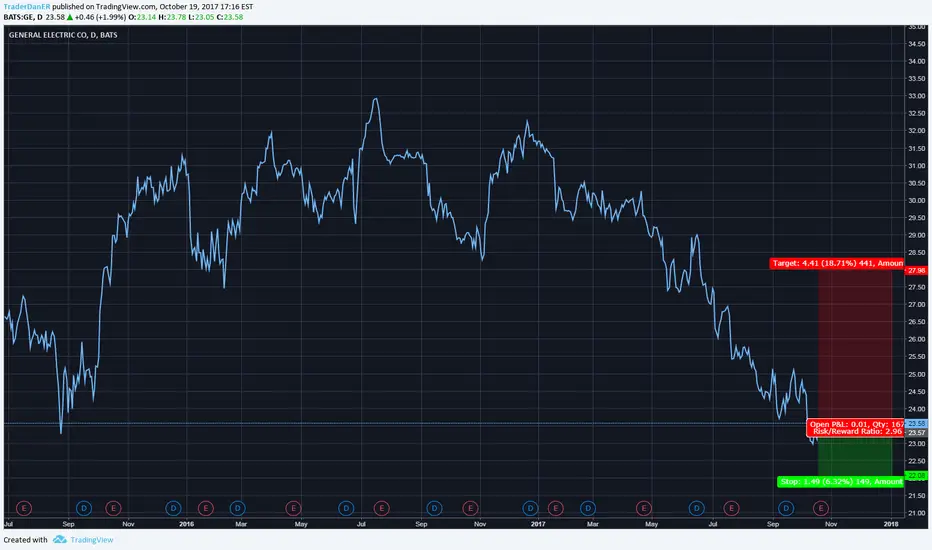
Task: Click the dividend D marker just after Sep 2016
Action: [x=434, y=508]
